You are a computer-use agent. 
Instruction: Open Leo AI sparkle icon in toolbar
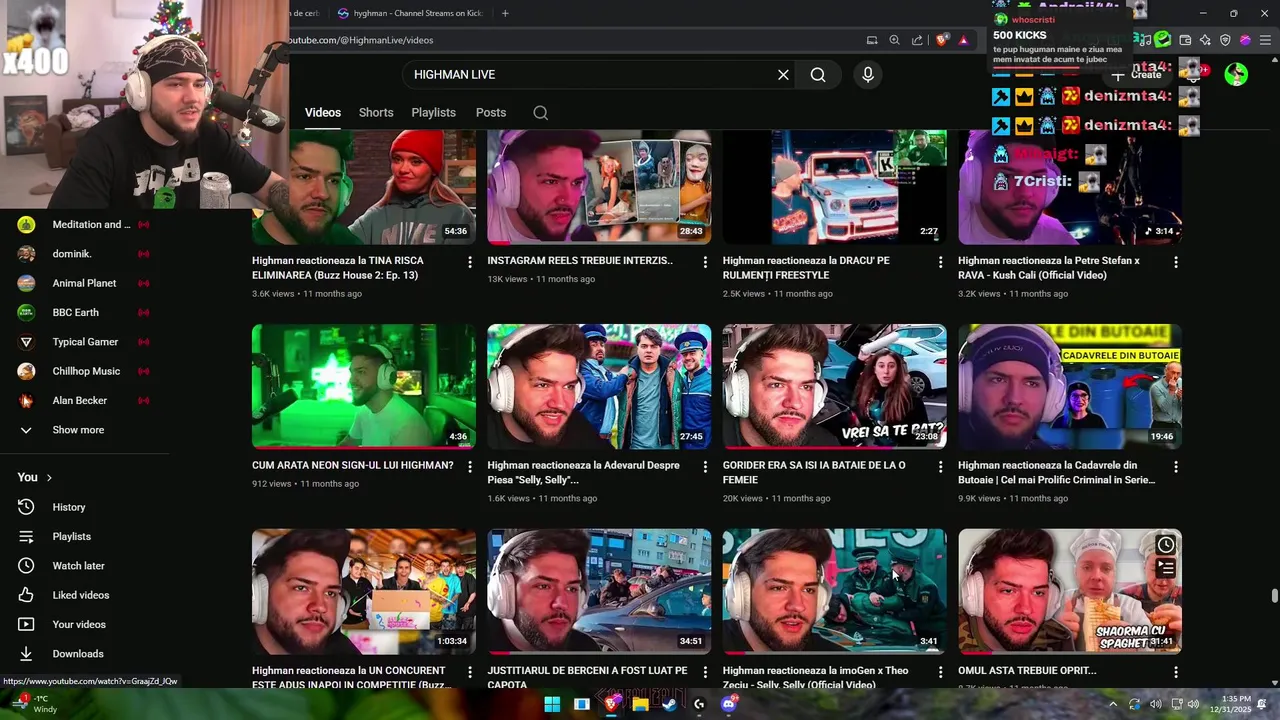tap(1205, 40)
